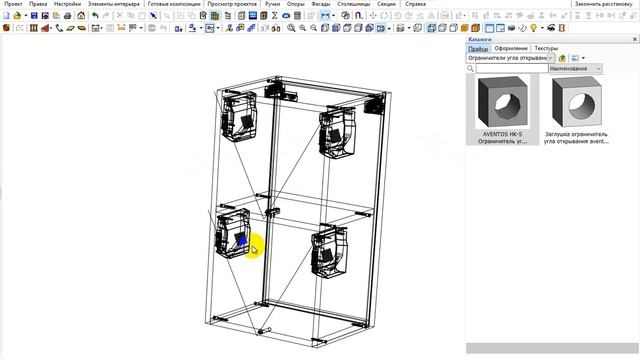Select Заглушка ограничитель угла thumbnail
This screenshot has width=640, height=360.
[x=576, y=109]
